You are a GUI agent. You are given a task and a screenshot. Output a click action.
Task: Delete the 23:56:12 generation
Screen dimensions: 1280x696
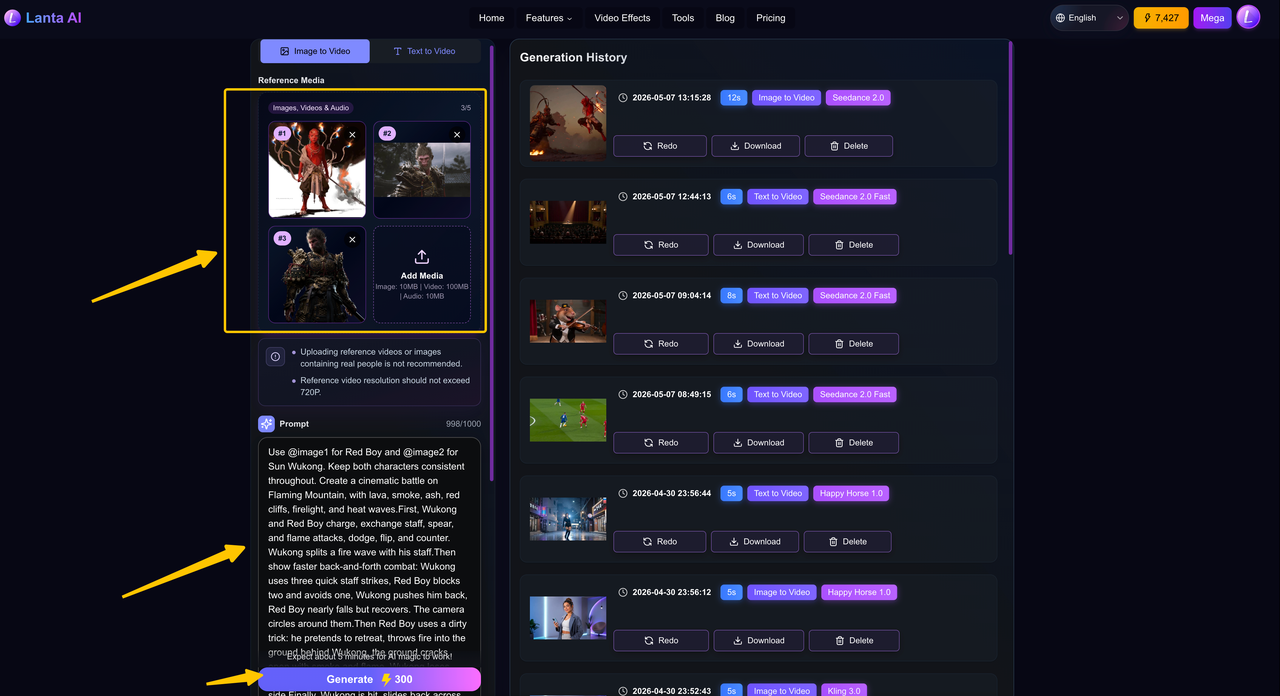(853, 641)
